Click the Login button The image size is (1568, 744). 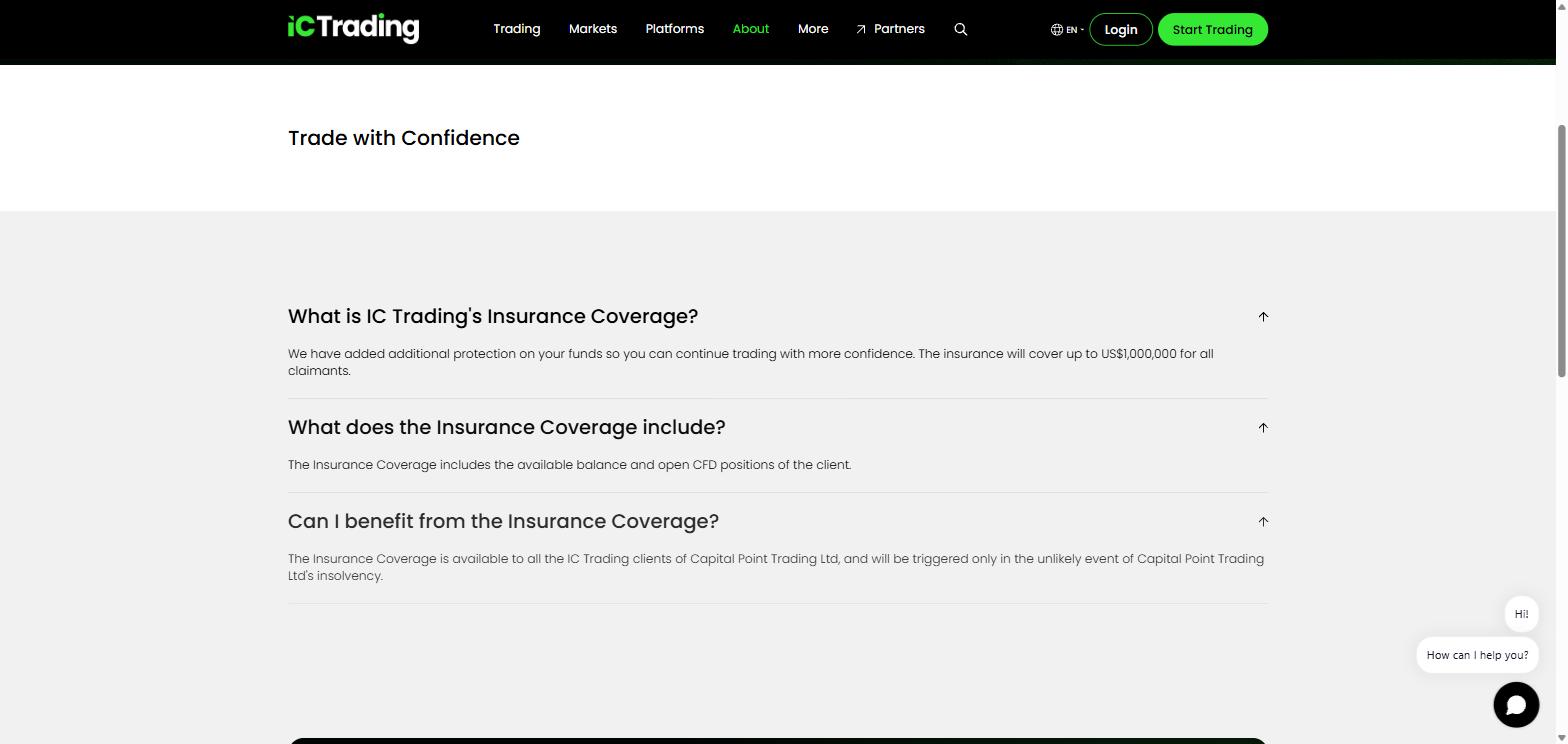click(1121, 30)
